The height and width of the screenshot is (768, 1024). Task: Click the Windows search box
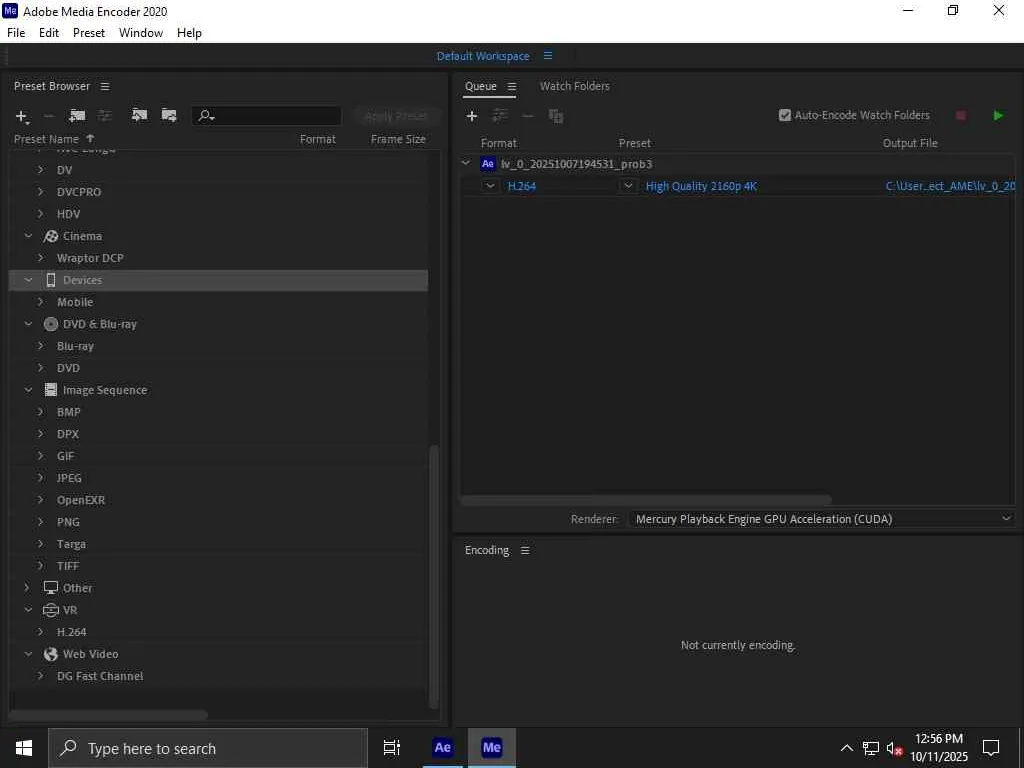208,748
